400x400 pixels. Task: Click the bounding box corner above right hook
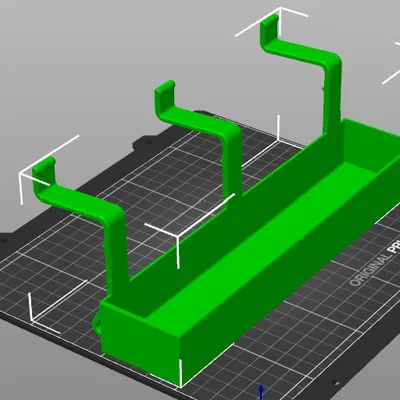click(279, 9)
